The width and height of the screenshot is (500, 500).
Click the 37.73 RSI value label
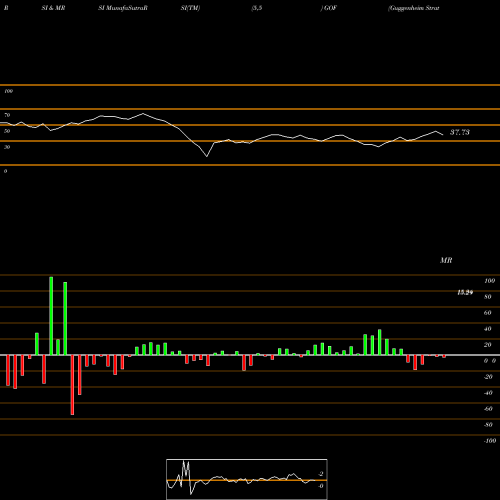coord(460,132)
